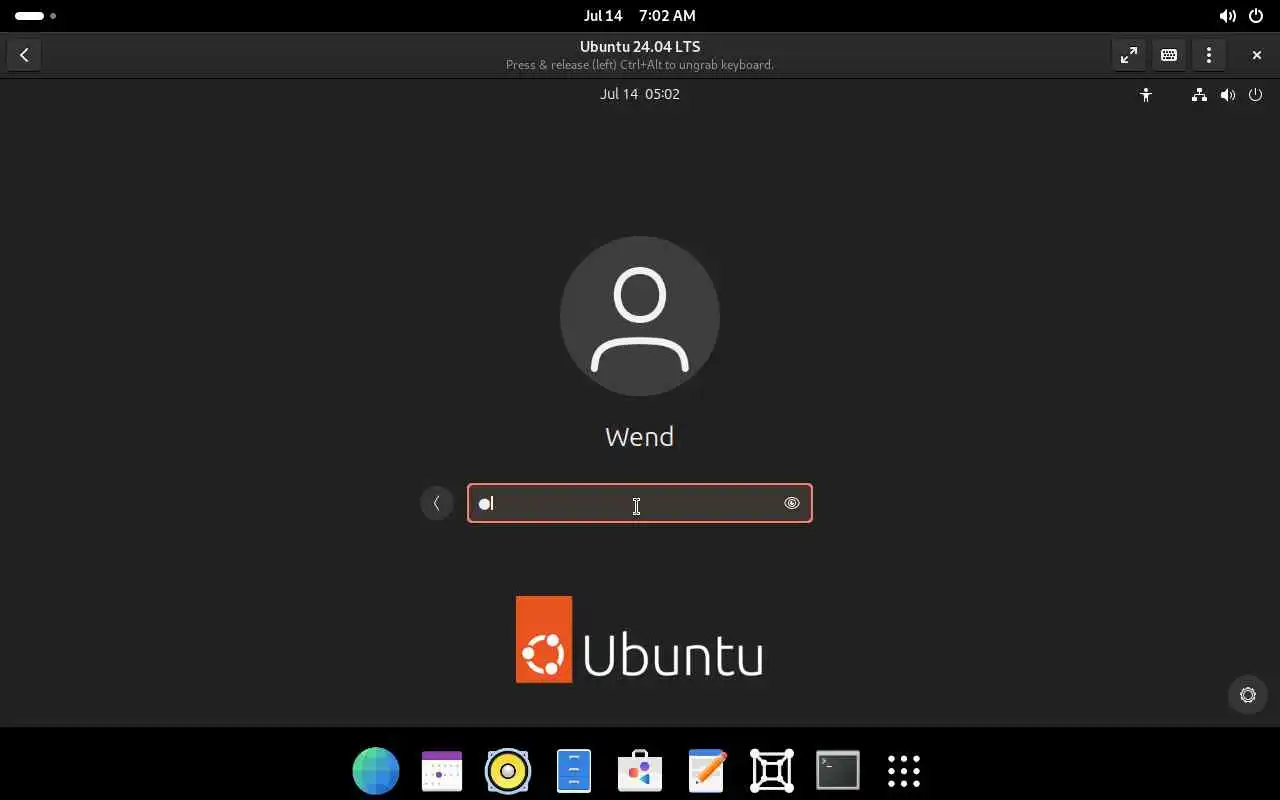Focus the password input field
Viewport: 1280px width, 800px height.
coord(640,503)
